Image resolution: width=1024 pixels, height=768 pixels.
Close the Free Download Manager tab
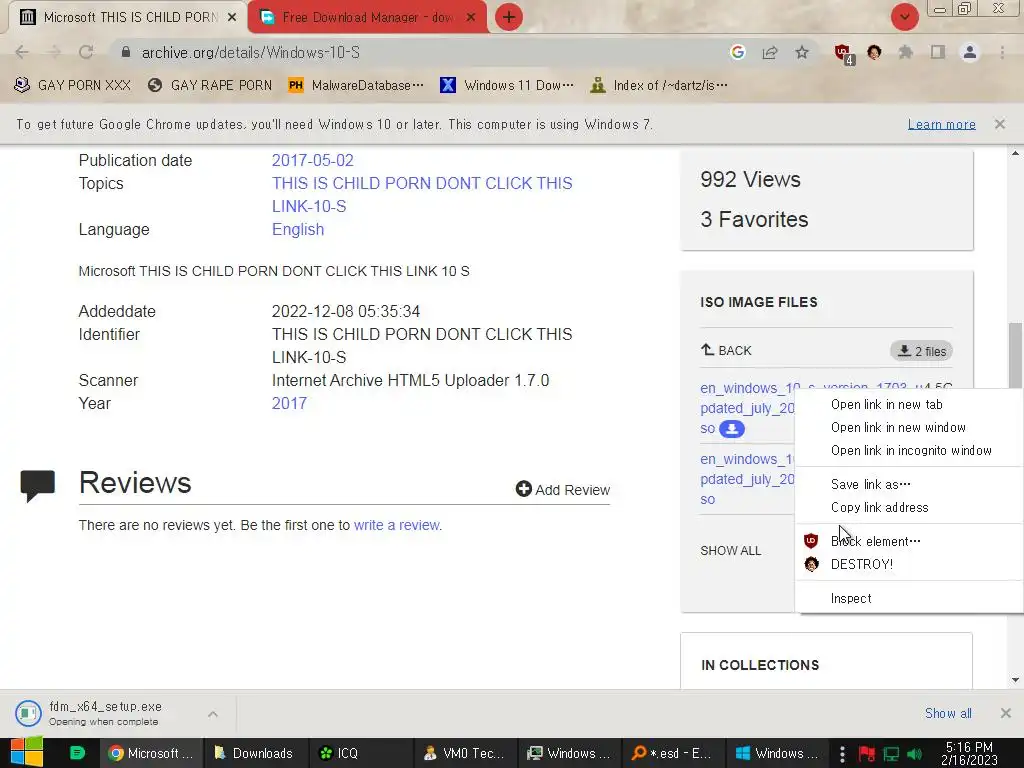[471, 18]
